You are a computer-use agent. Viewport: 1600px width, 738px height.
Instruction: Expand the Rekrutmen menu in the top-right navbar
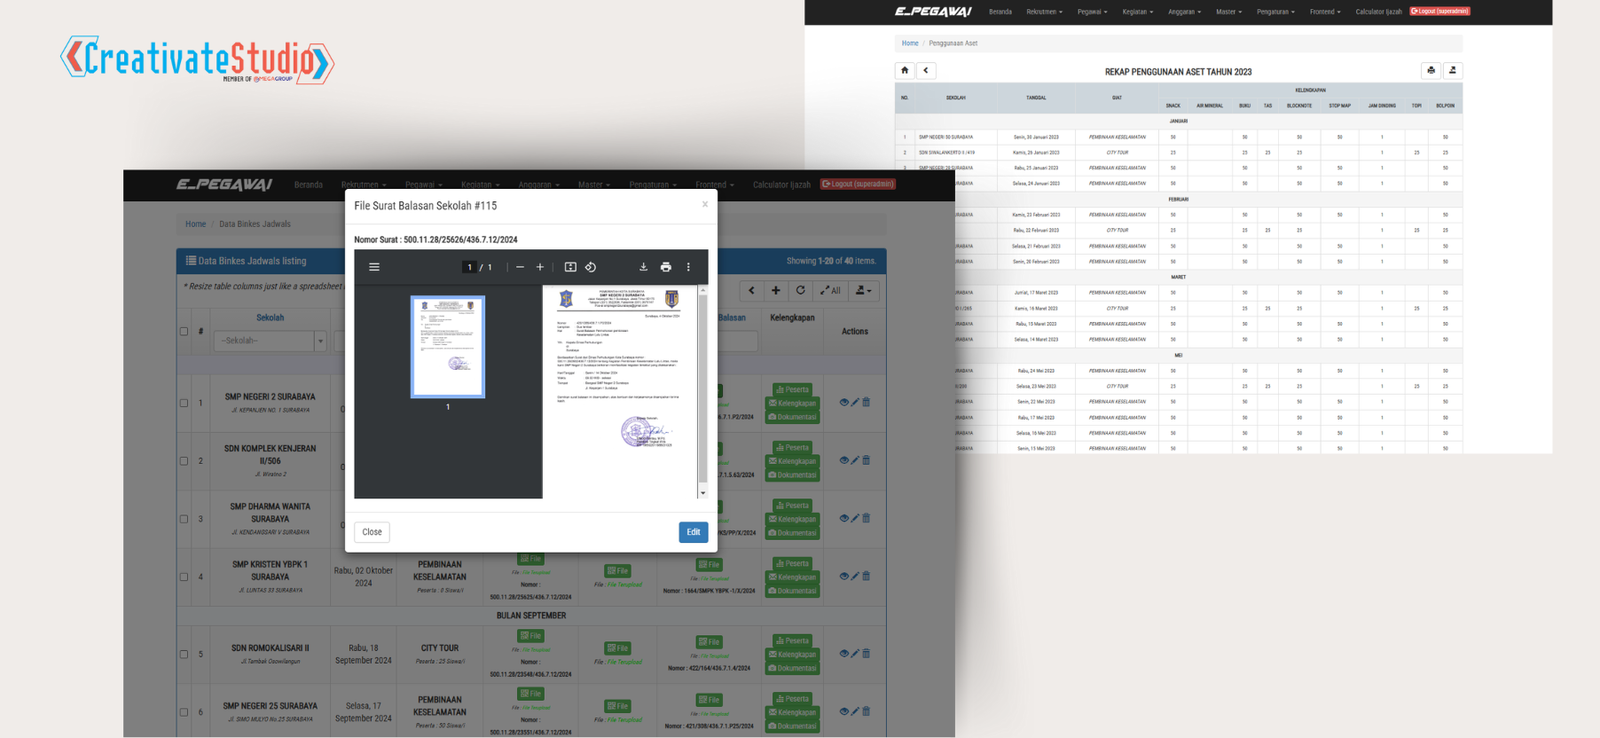[1044, 12]
